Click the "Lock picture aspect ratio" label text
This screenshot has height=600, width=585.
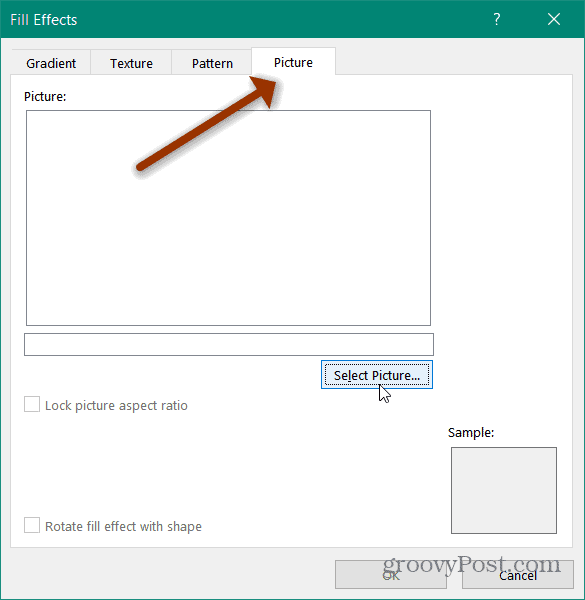116,405
